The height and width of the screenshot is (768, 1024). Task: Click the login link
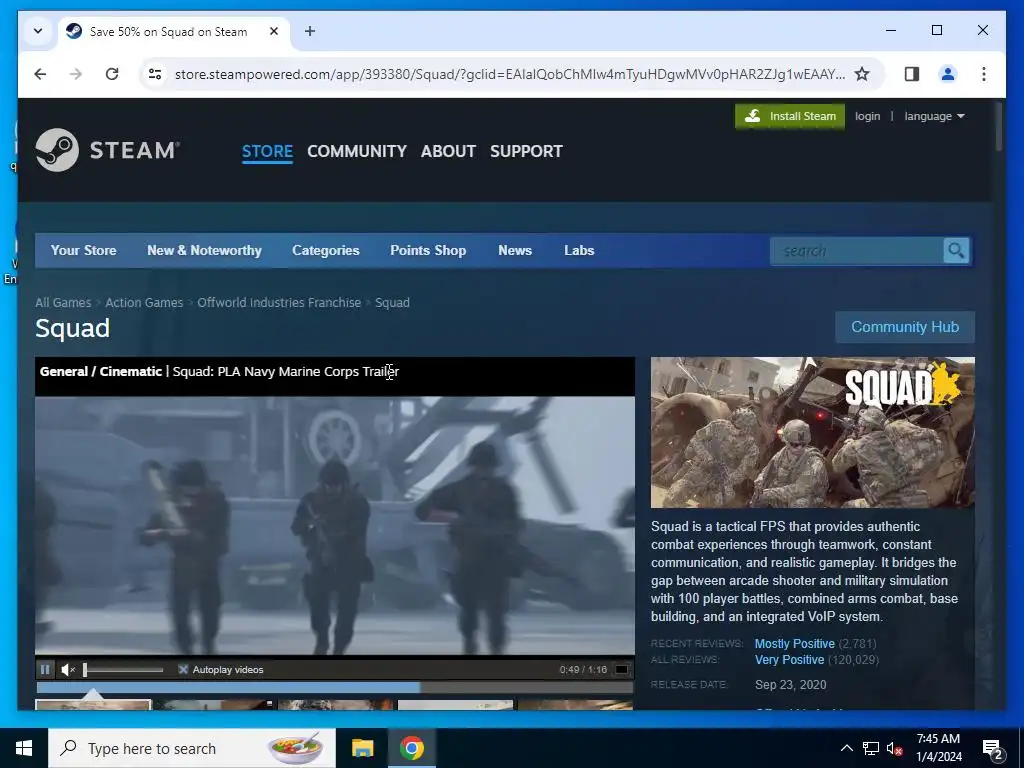(867, 116)
